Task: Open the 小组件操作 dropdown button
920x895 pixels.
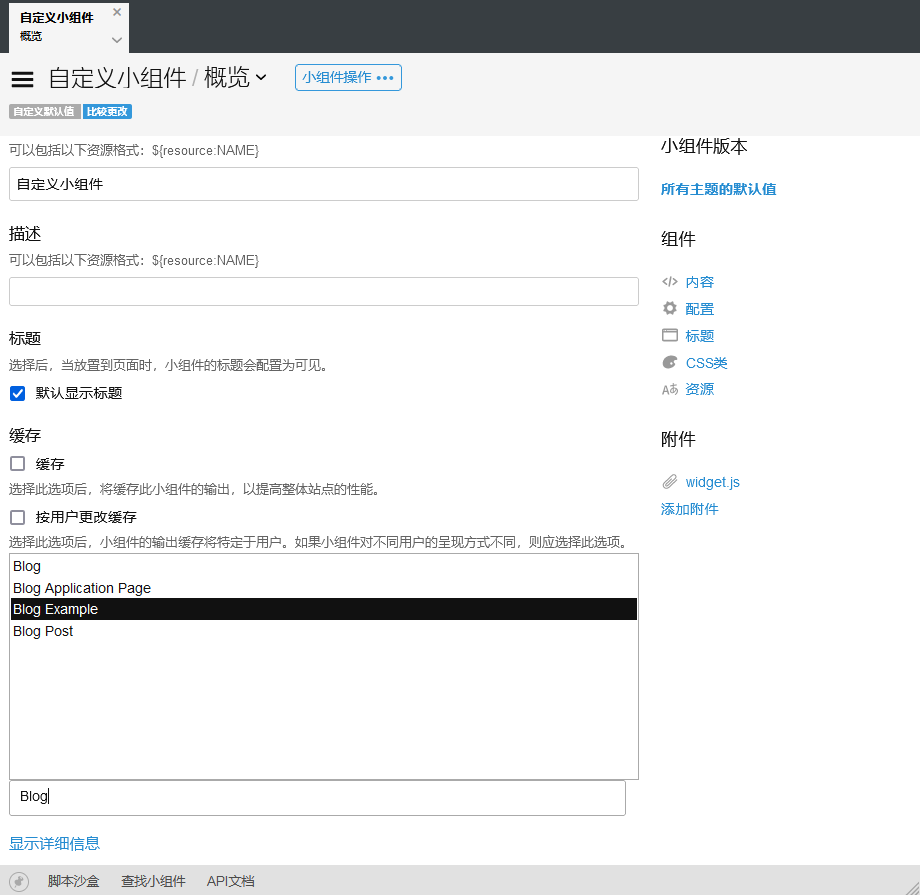Action: (348, 78)
